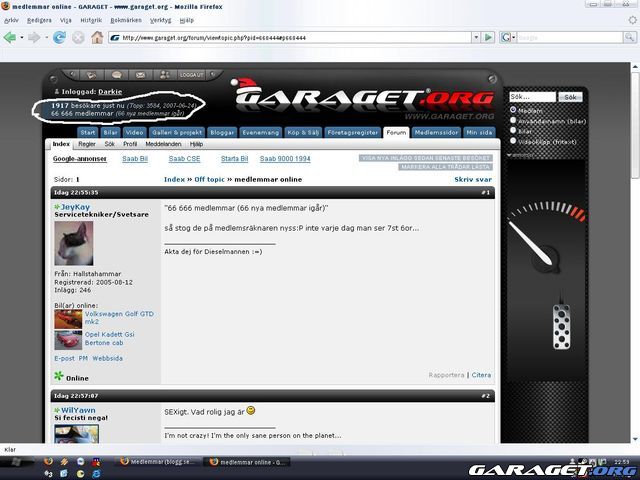Launch Firefox from the quick launch icons
The height and width of the screenshot is (480, 640).
point(48,462)
